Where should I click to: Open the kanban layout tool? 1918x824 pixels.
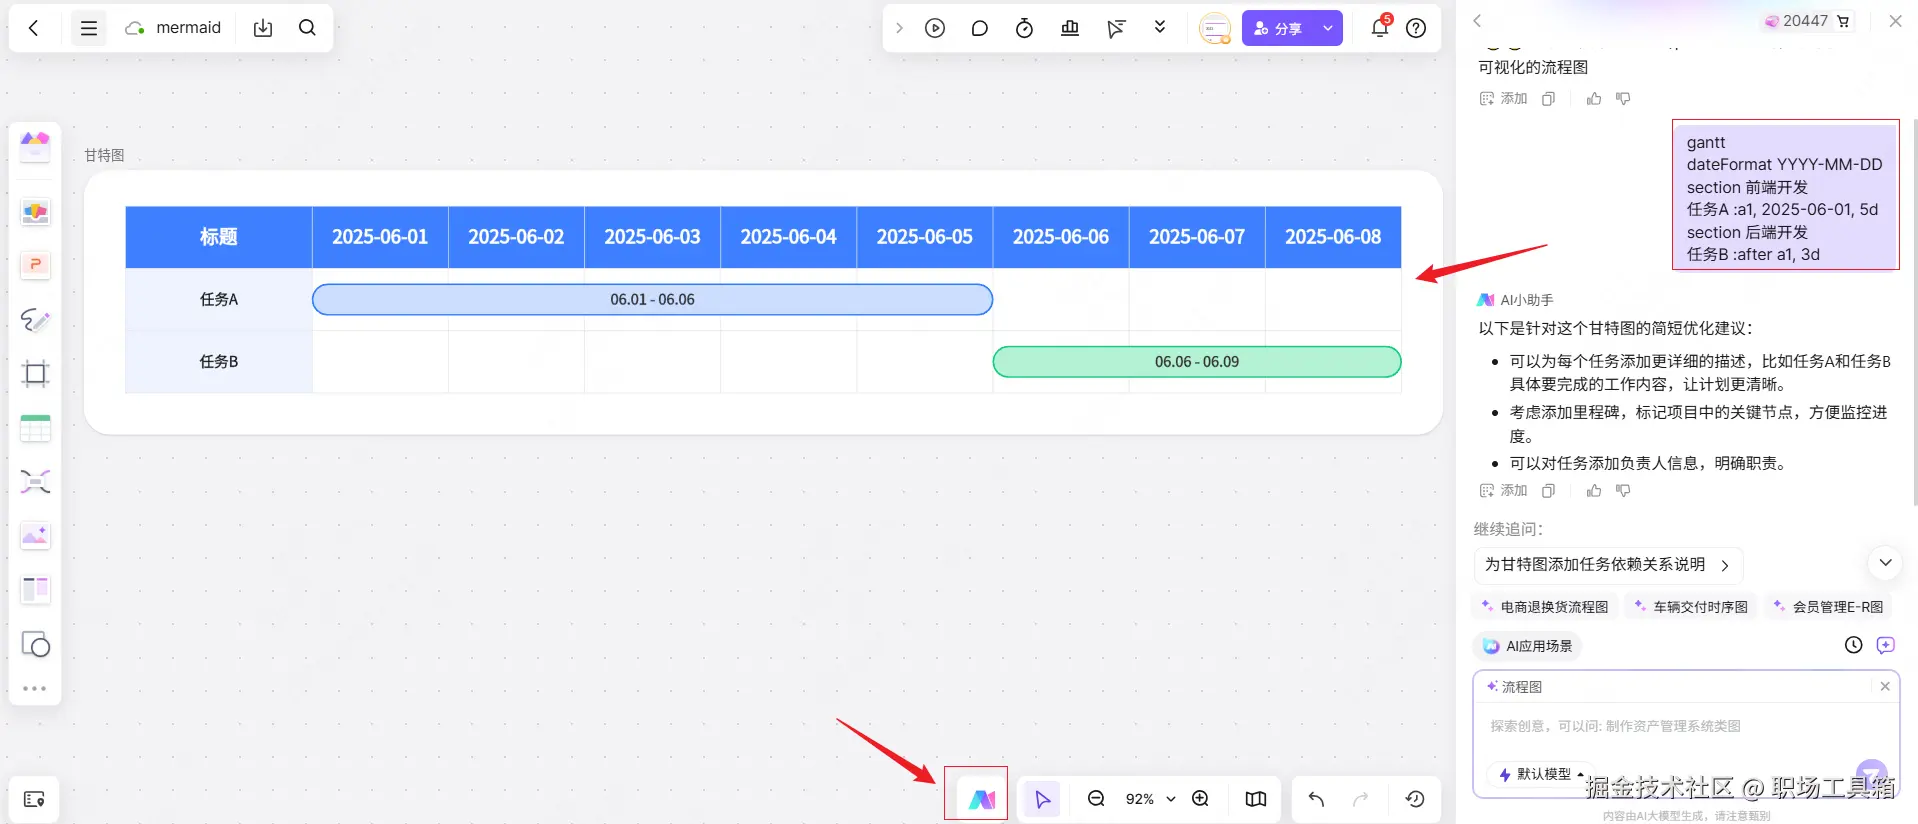[35, 590]
